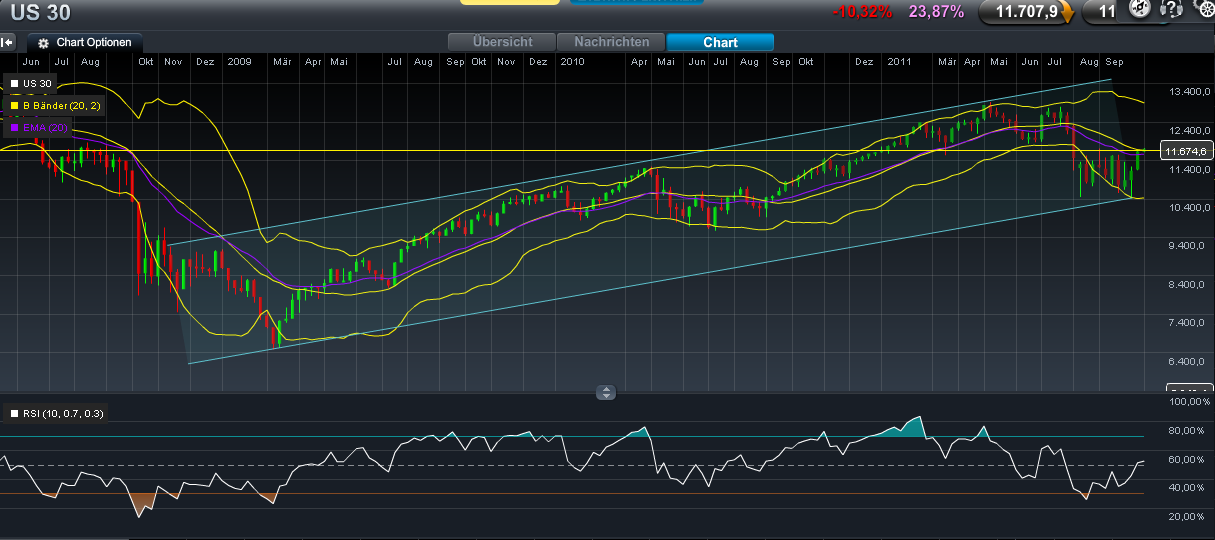Viewport: 1215px width, 540px height.
Task: Click the compass navigation icon
Action: tap(1139, 10)
